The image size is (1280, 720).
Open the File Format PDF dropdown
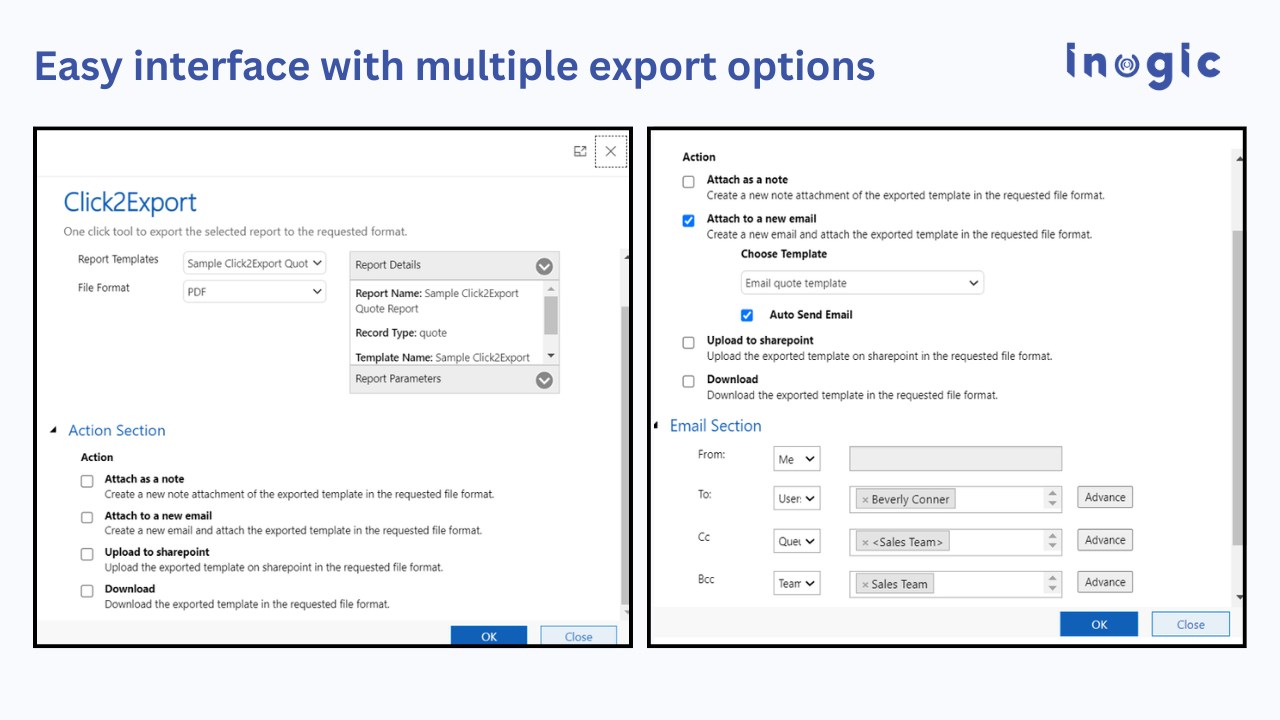tap(255, 292)
